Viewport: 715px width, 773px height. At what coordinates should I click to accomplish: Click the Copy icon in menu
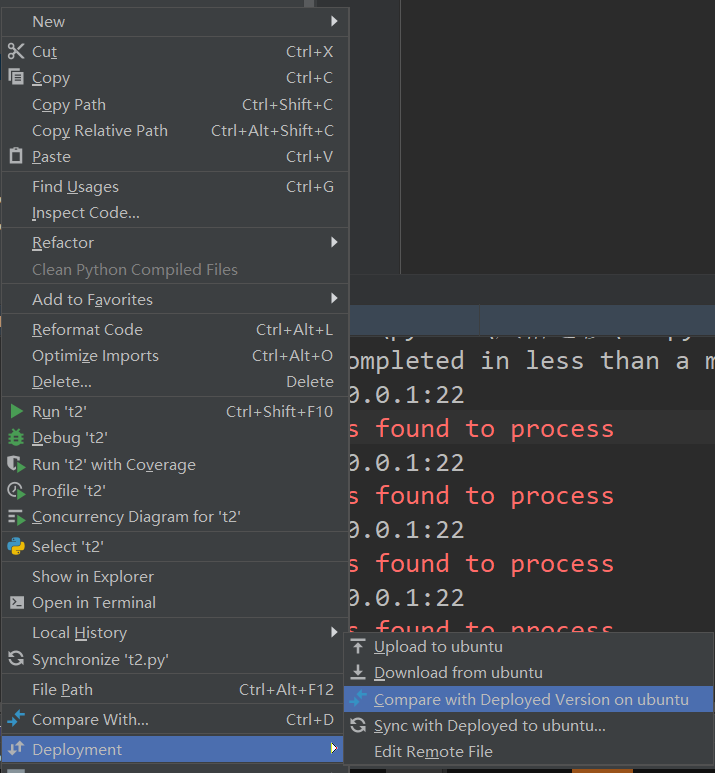pyautogui.click(x=16, y=78)
